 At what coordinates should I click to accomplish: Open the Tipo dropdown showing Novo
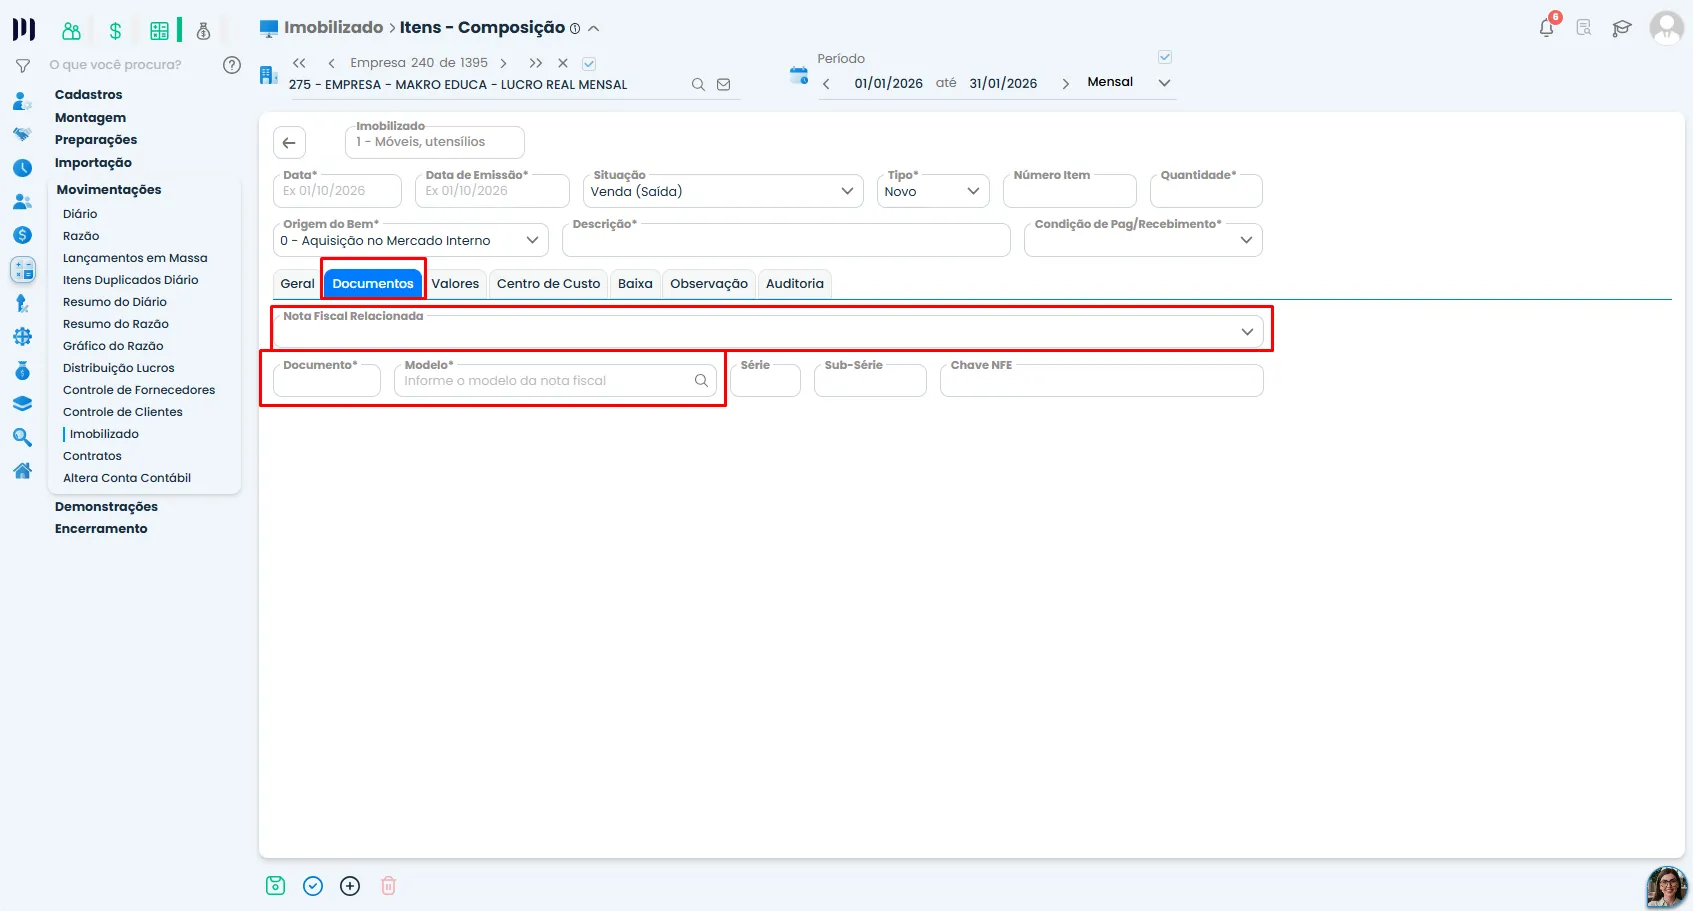coord(933,191)
